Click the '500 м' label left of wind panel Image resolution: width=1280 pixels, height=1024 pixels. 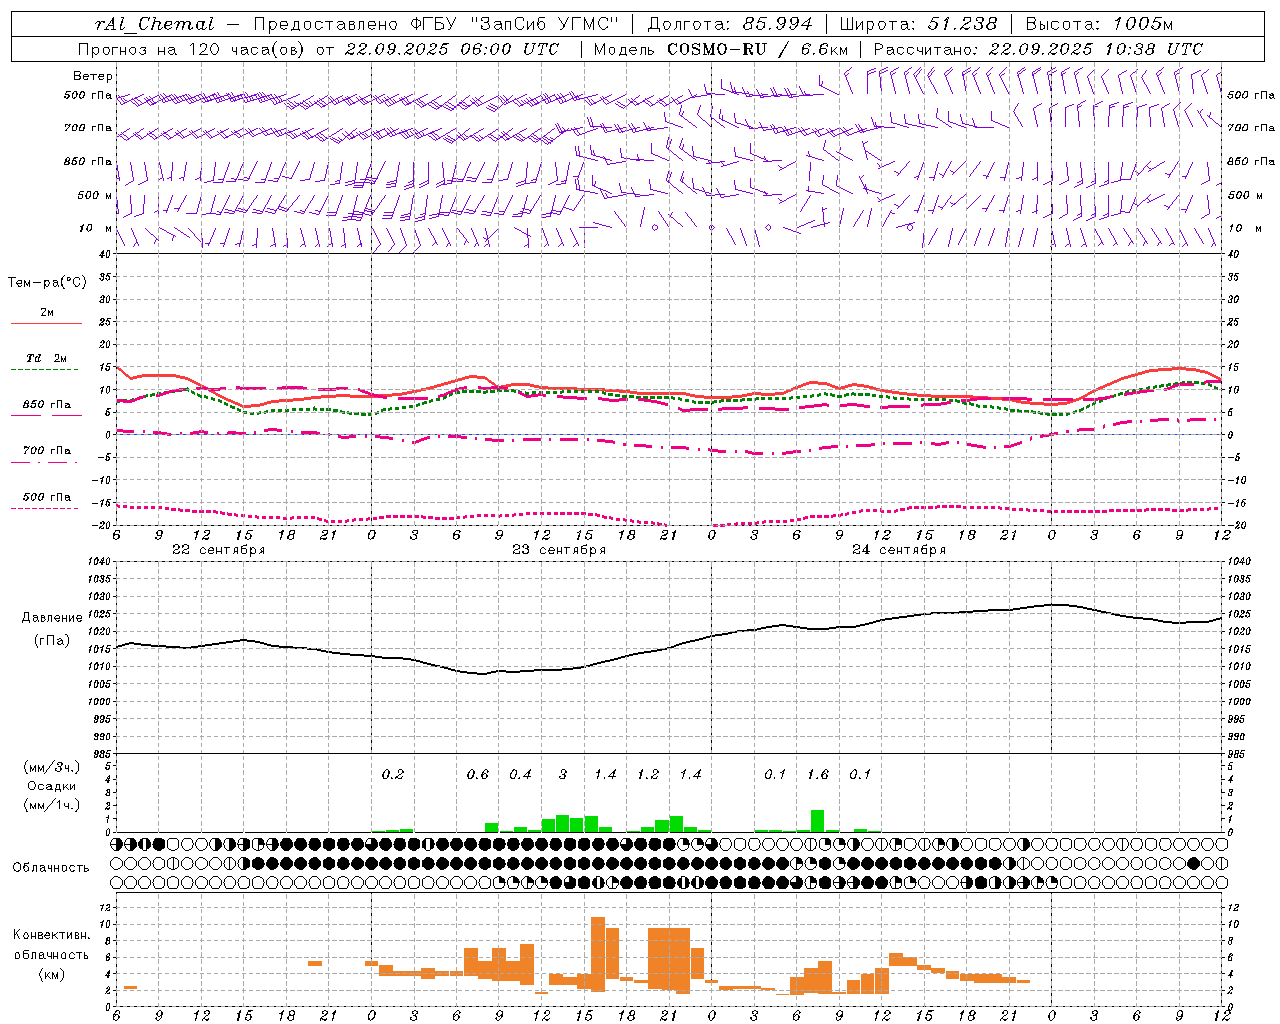pos(95,195)
